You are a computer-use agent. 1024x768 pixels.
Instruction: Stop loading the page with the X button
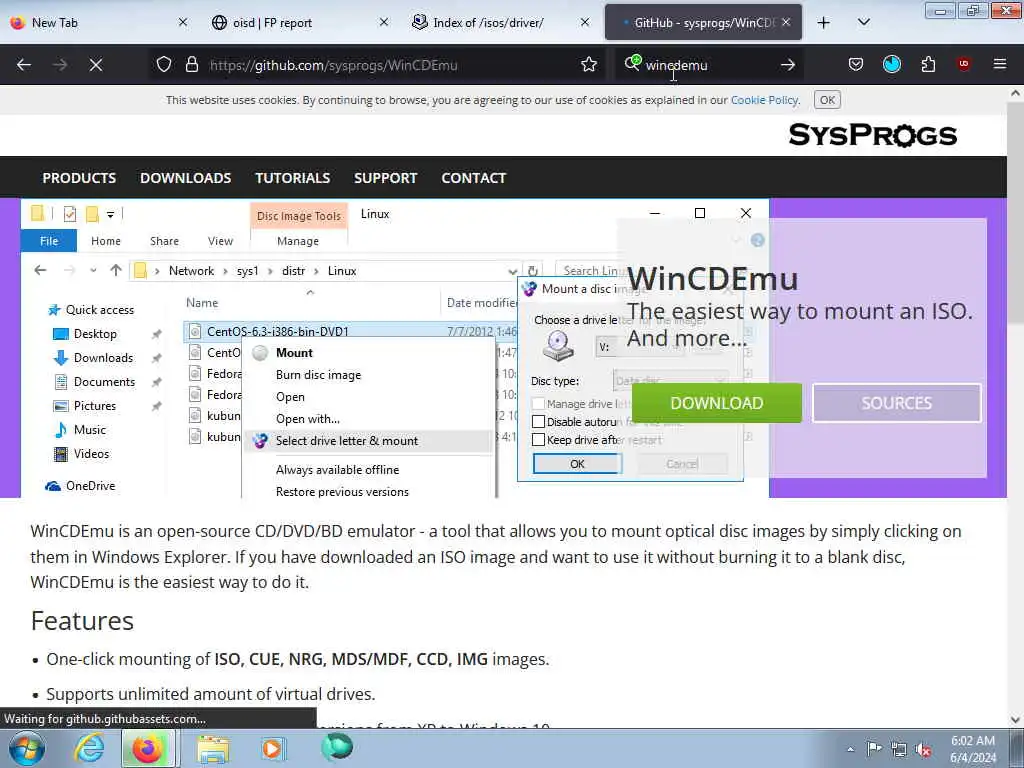[96, 65]
